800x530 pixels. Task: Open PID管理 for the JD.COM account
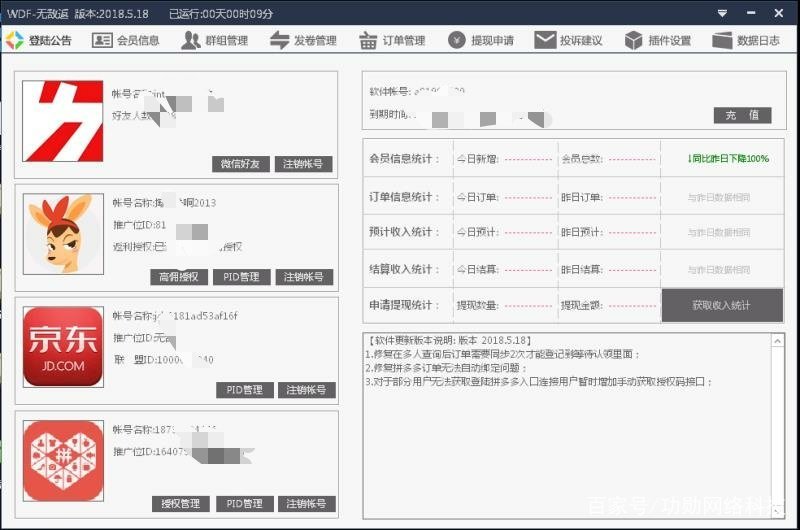[x=242, y=390]
